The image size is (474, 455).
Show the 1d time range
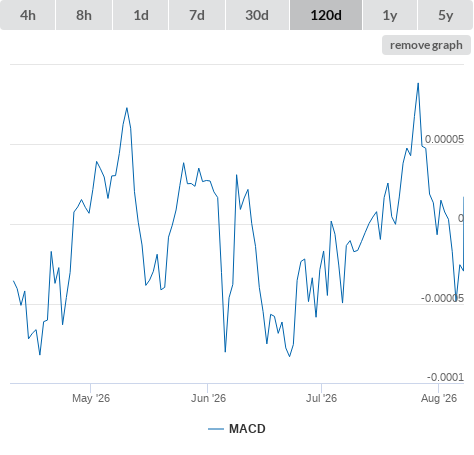141,15
